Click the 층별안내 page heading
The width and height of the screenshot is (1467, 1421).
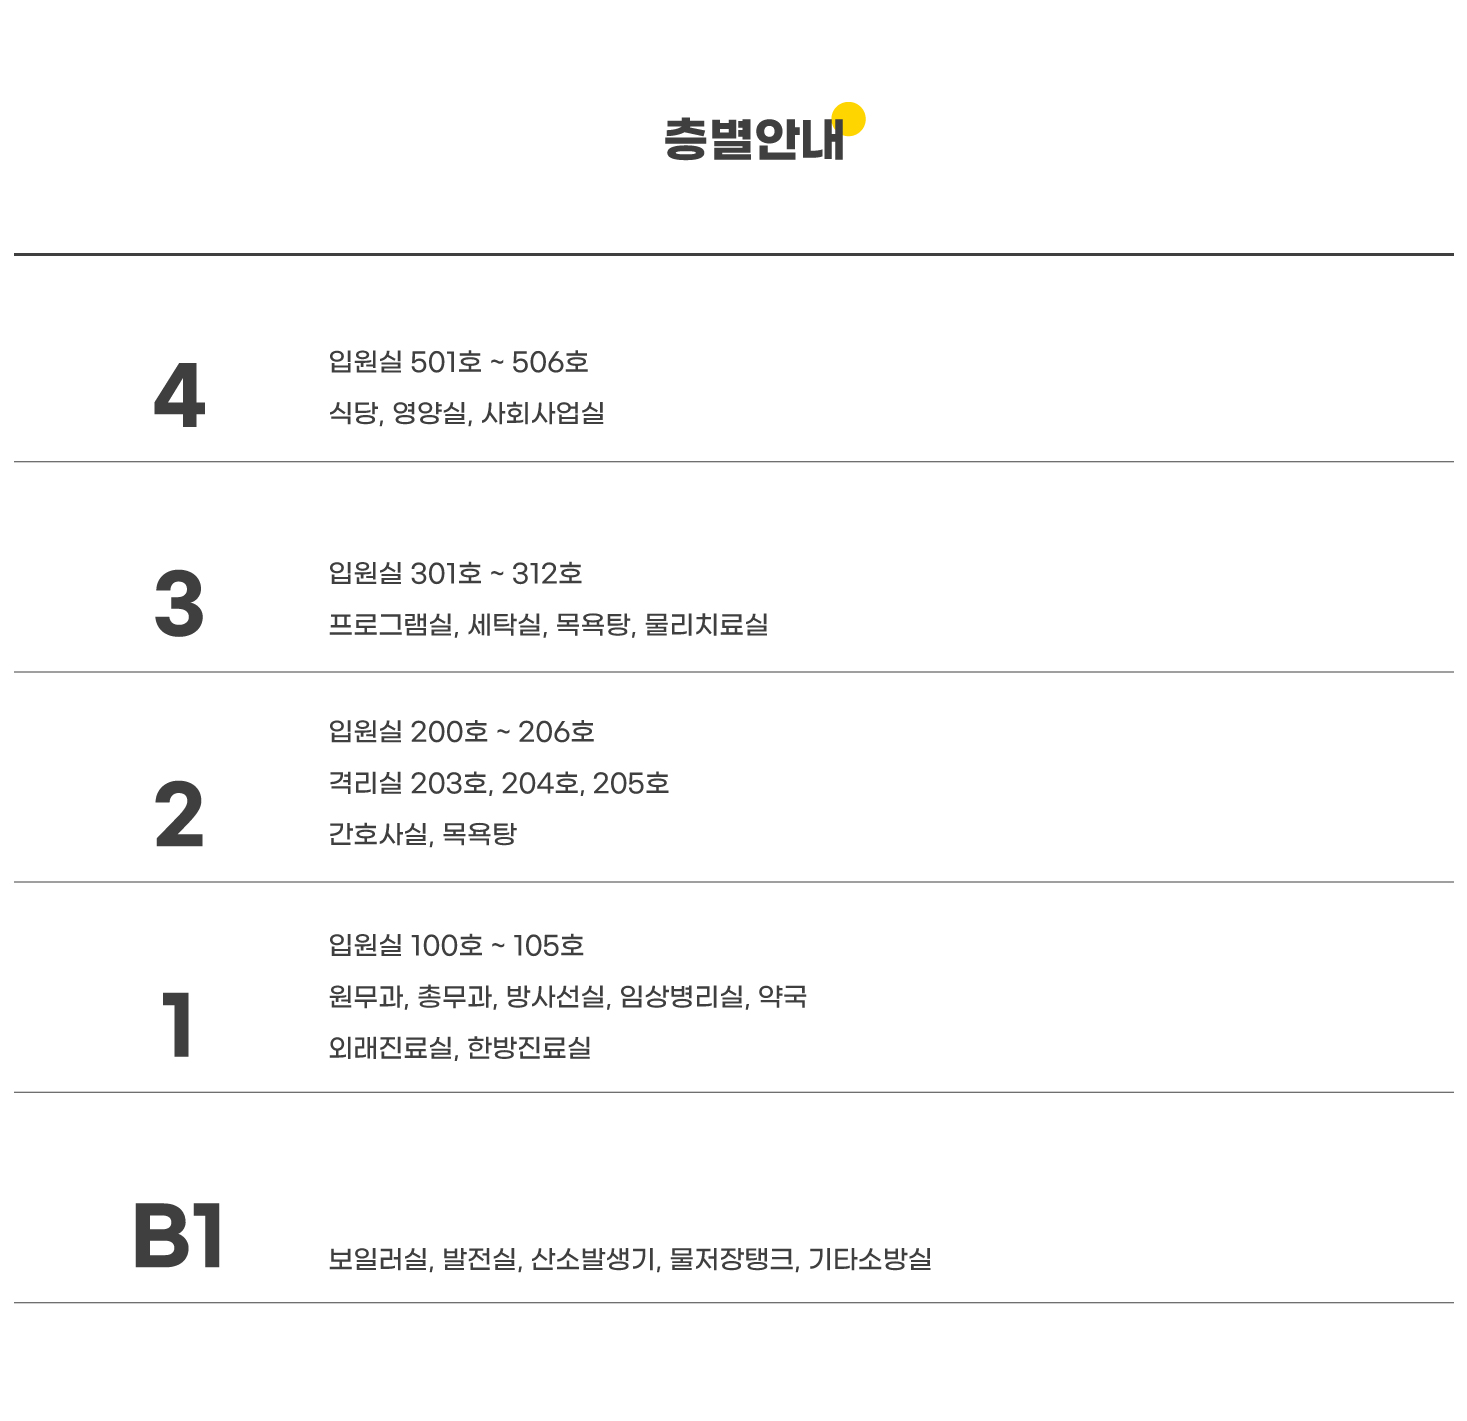[754, 139]
